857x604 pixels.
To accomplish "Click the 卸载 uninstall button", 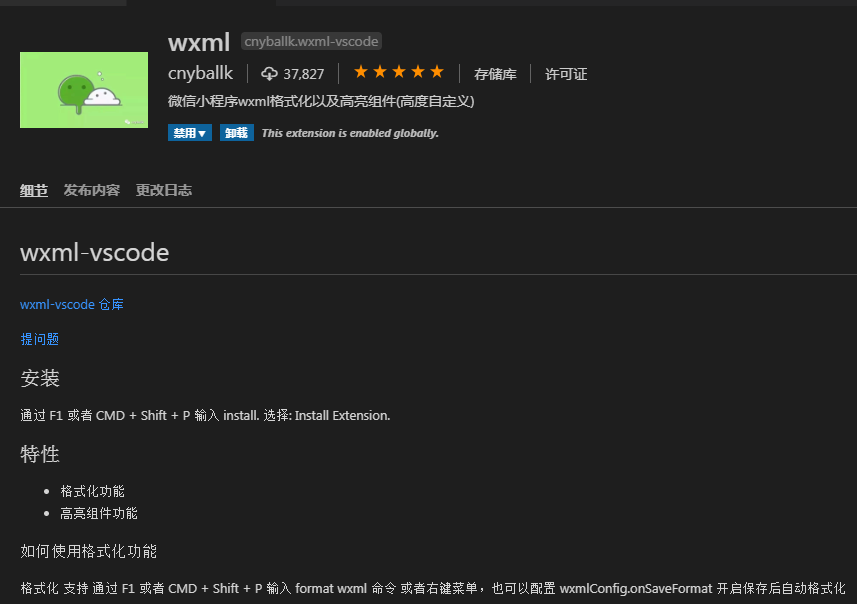I will click(x=237, y=133).
